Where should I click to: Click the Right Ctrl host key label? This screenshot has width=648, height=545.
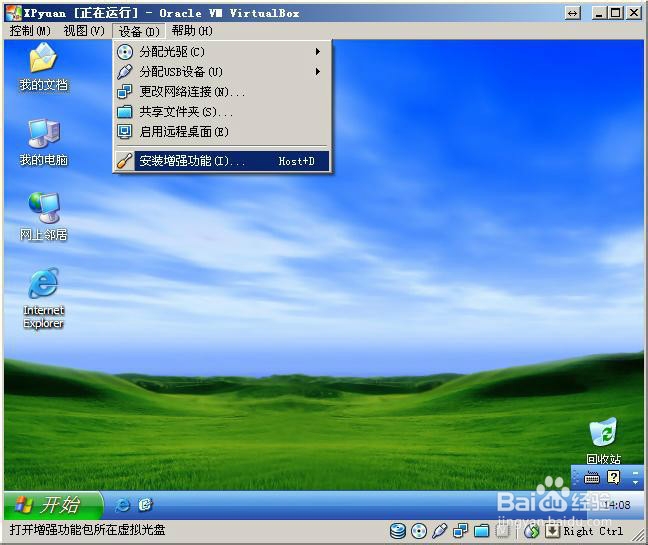point(593,531)
